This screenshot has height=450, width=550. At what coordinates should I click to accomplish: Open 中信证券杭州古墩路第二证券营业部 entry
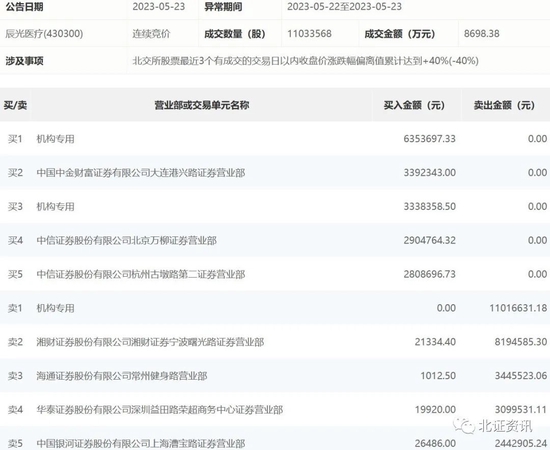point(141,274)
